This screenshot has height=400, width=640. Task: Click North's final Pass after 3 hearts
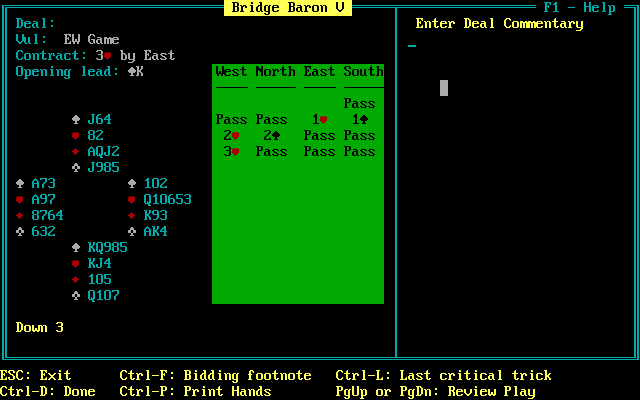pos(271,151)
